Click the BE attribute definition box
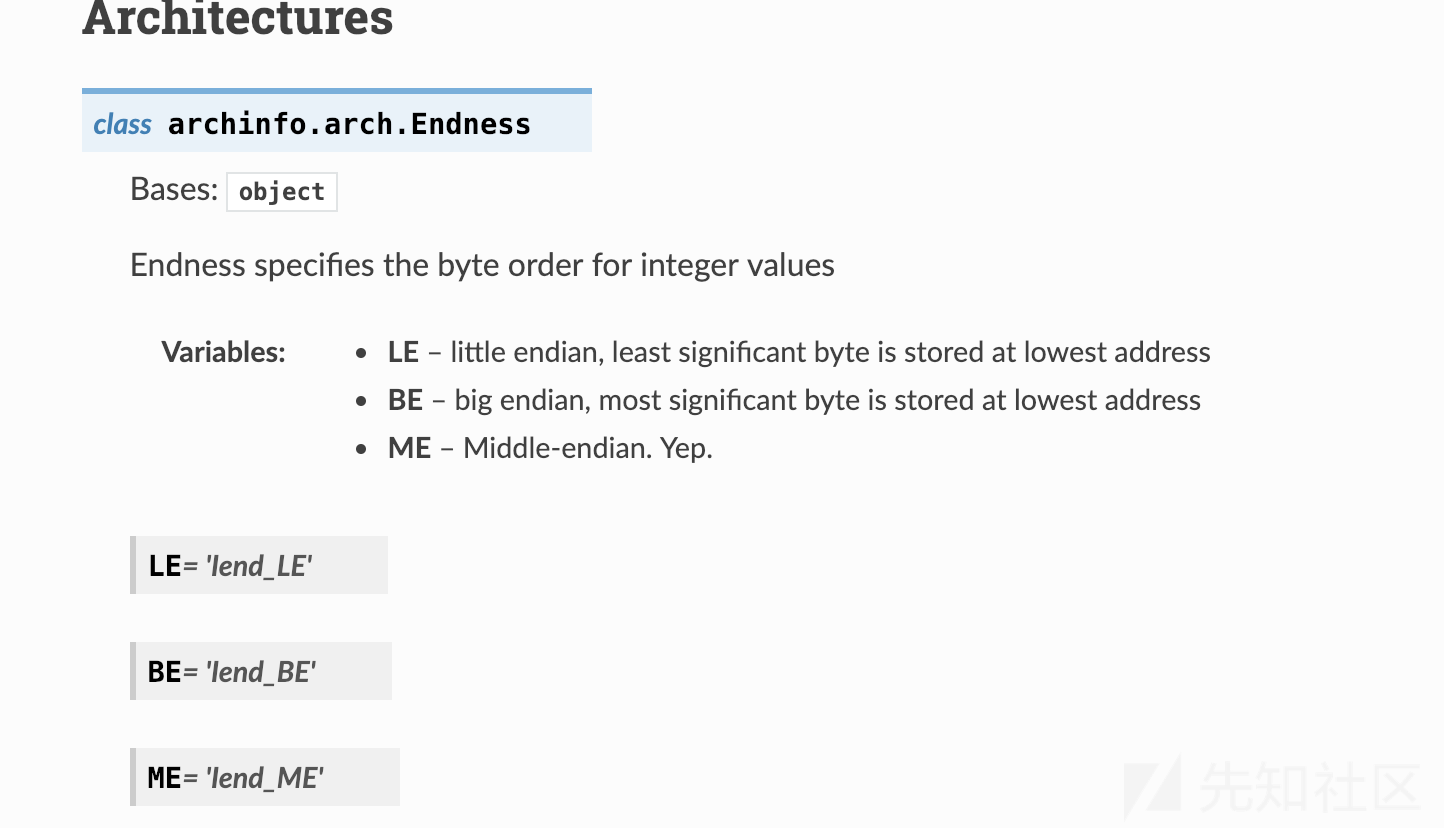1444x828 pixels. (261, 671)
